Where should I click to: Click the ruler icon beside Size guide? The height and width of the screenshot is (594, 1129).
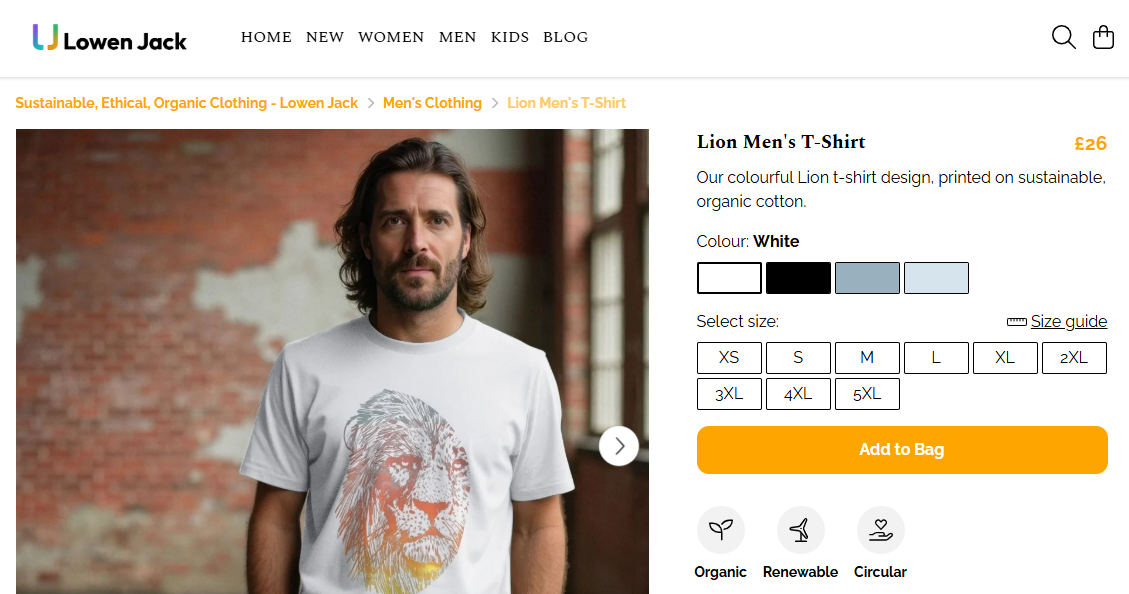tap(1016, 322)
